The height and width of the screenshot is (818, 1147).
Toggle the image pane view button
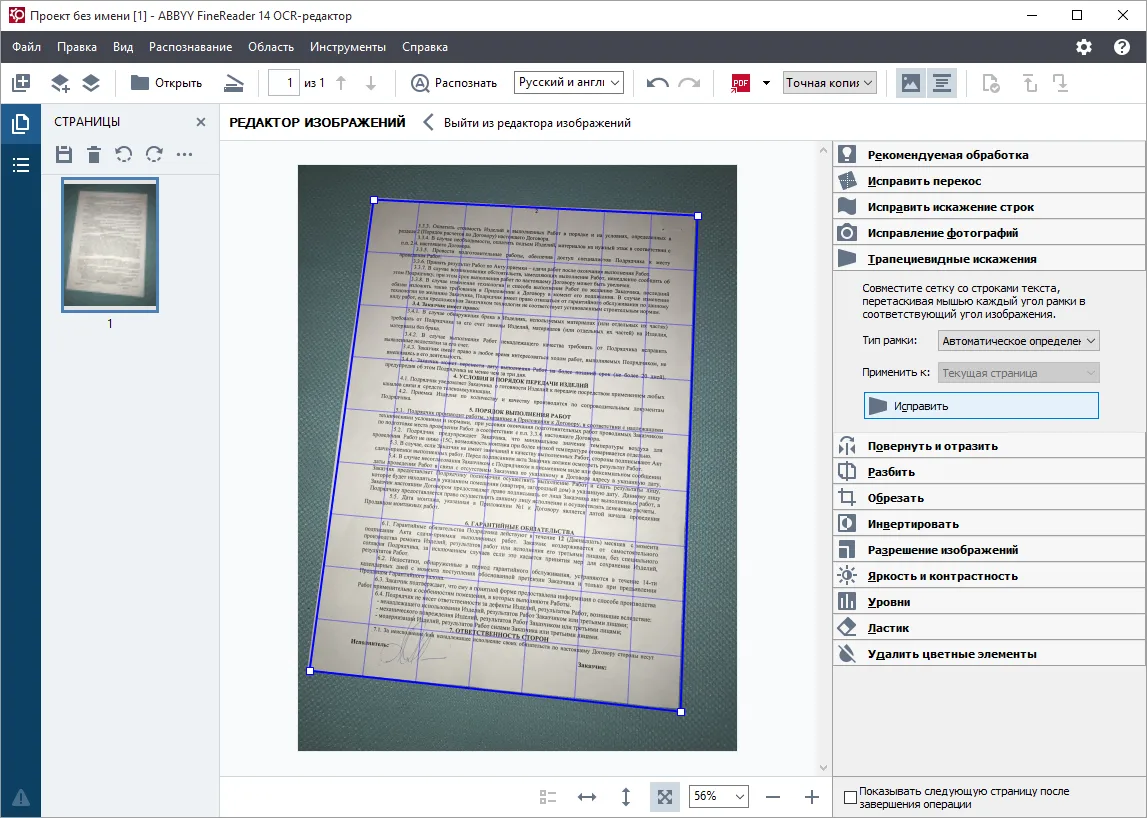tap(911, 83)
